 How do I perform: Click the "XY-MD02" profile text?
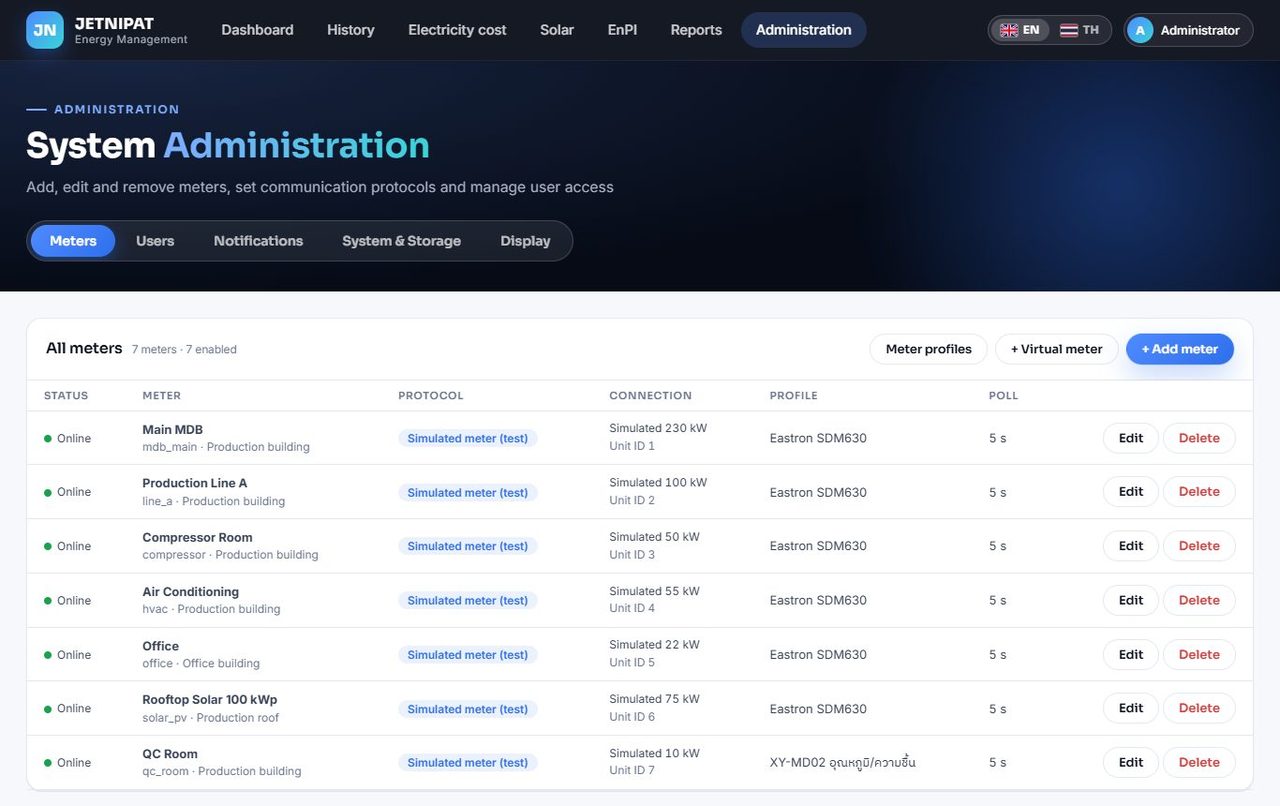(797, 762)
